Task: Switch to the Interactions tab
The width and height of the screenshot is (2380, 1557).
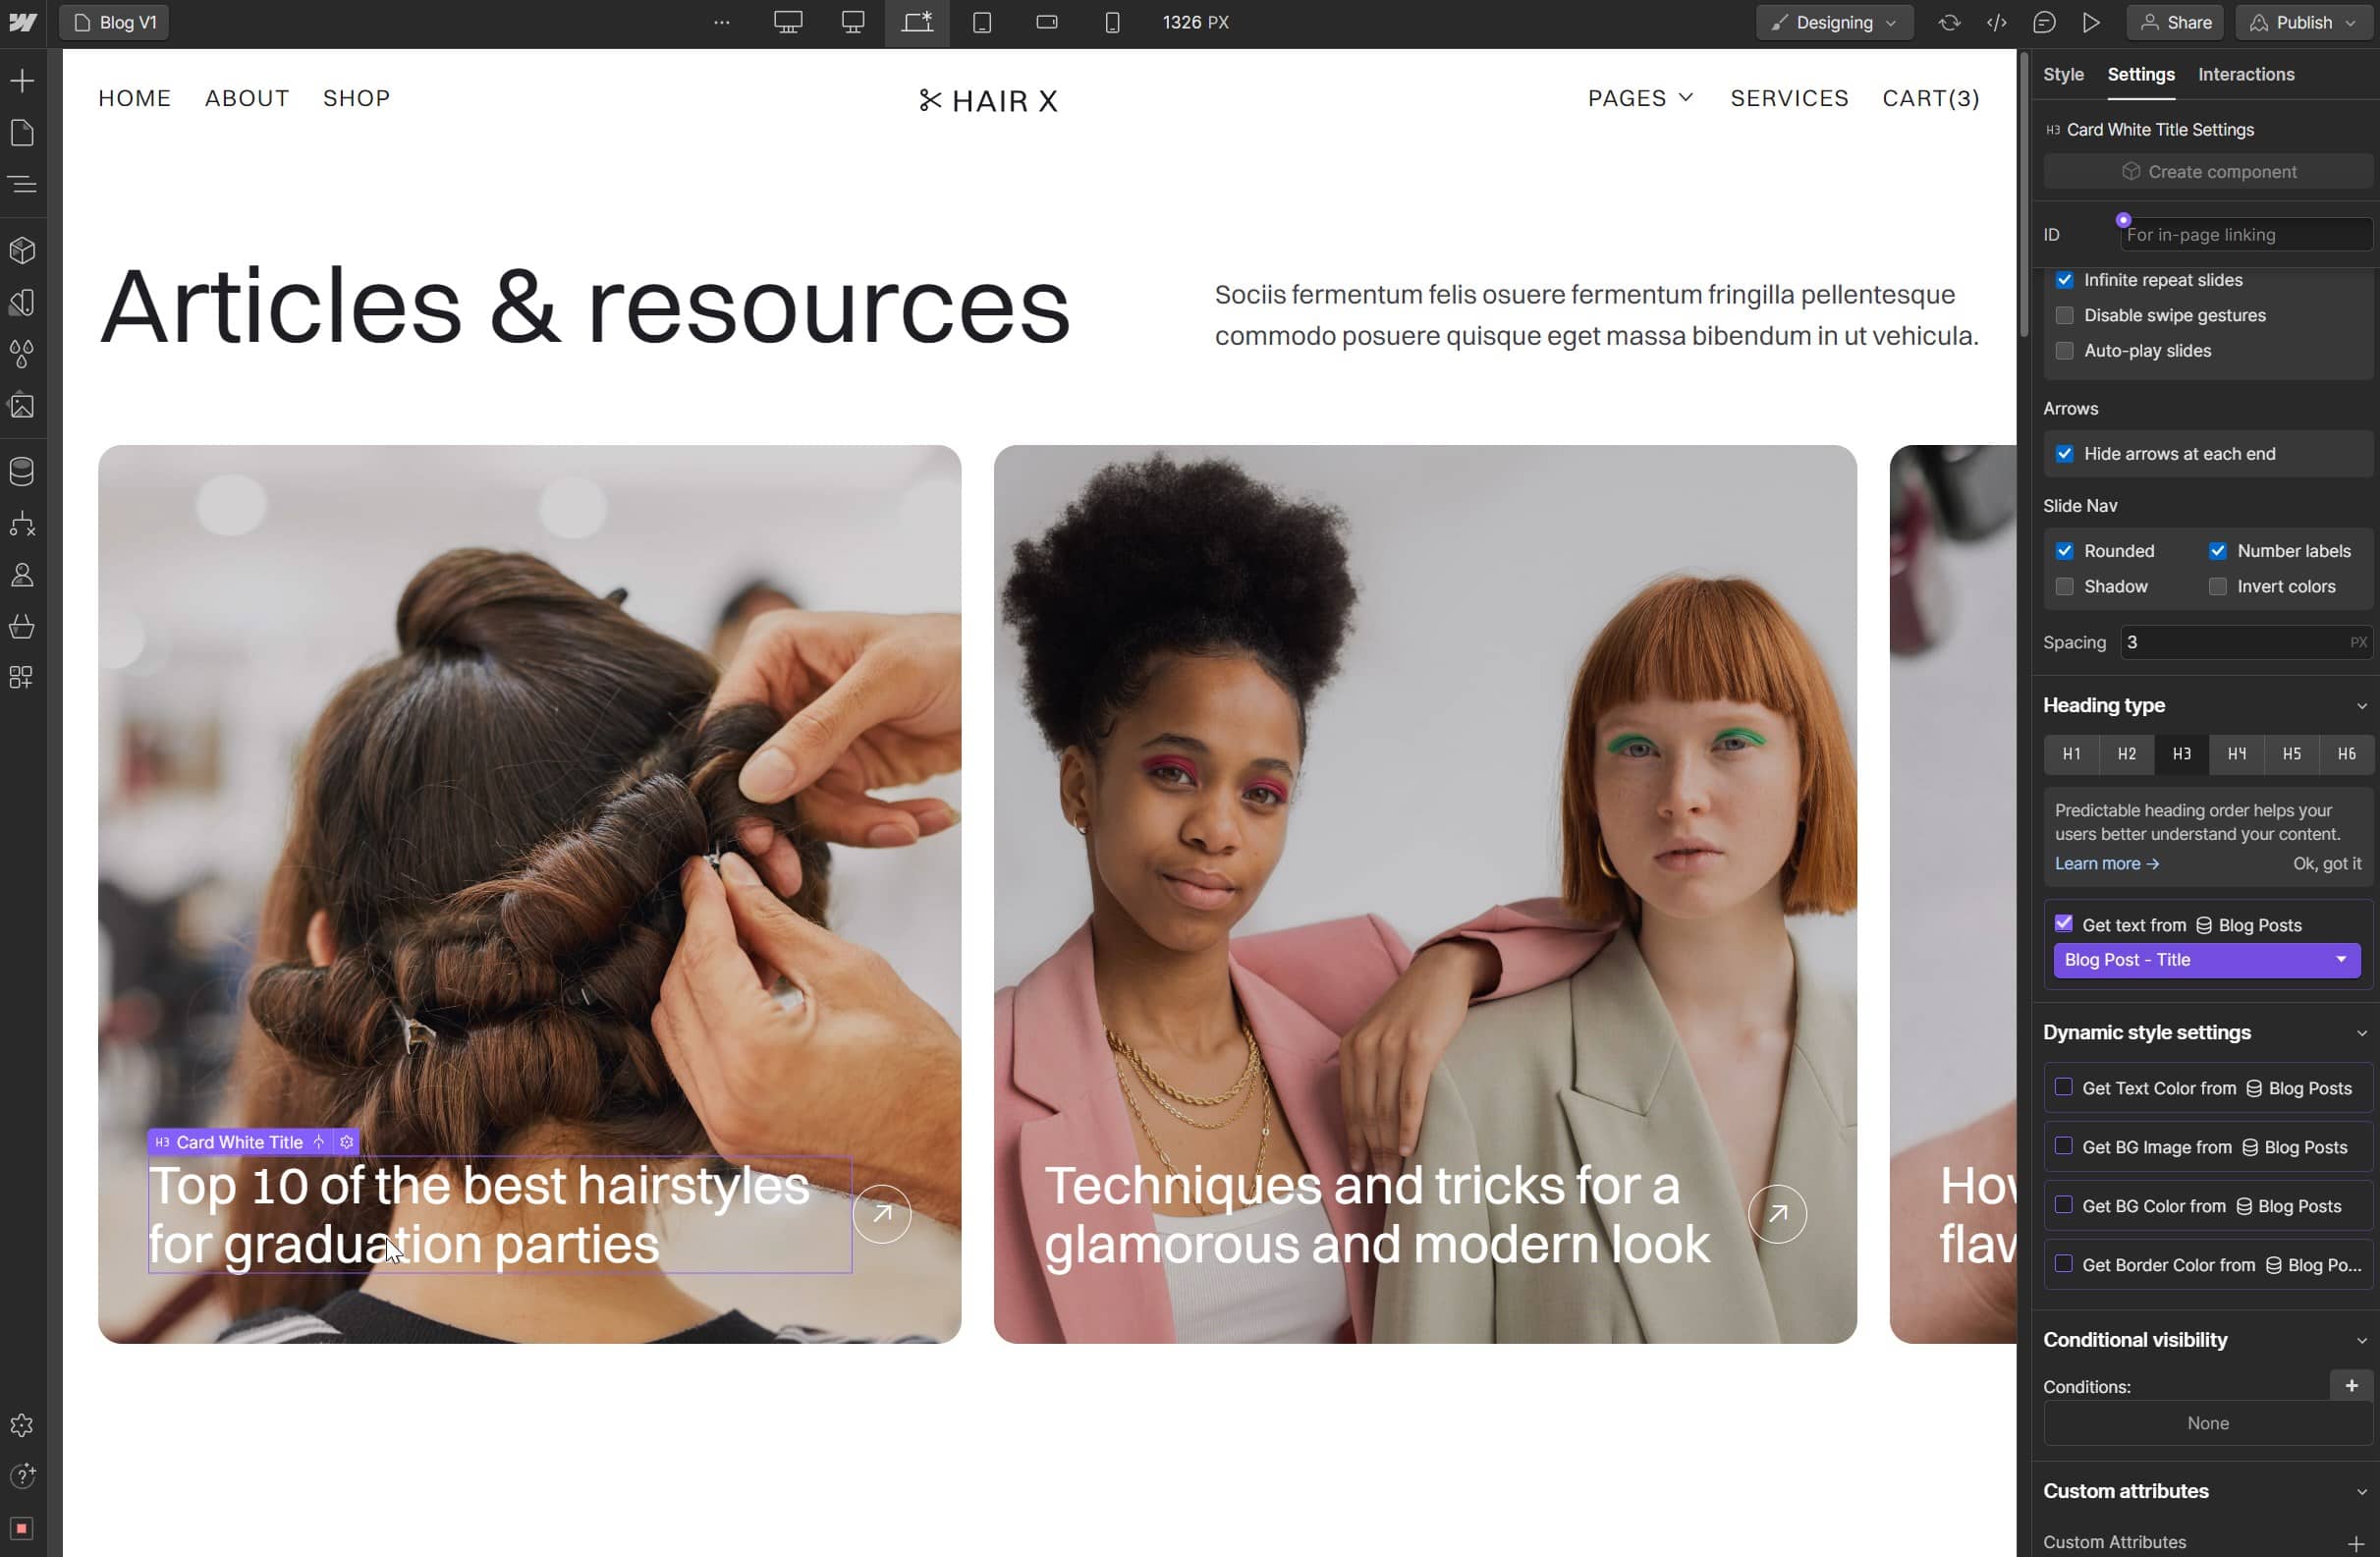Action: (2245, 75)
